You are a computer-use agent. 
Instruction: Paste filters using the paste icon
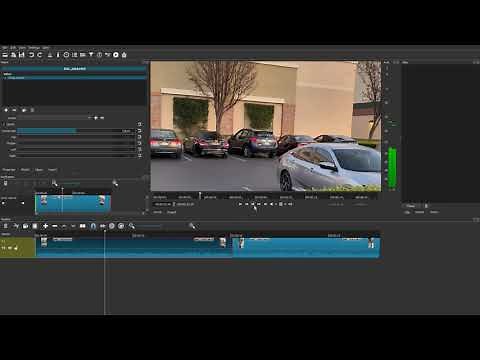pyautogui.click(x=32, y=110)
